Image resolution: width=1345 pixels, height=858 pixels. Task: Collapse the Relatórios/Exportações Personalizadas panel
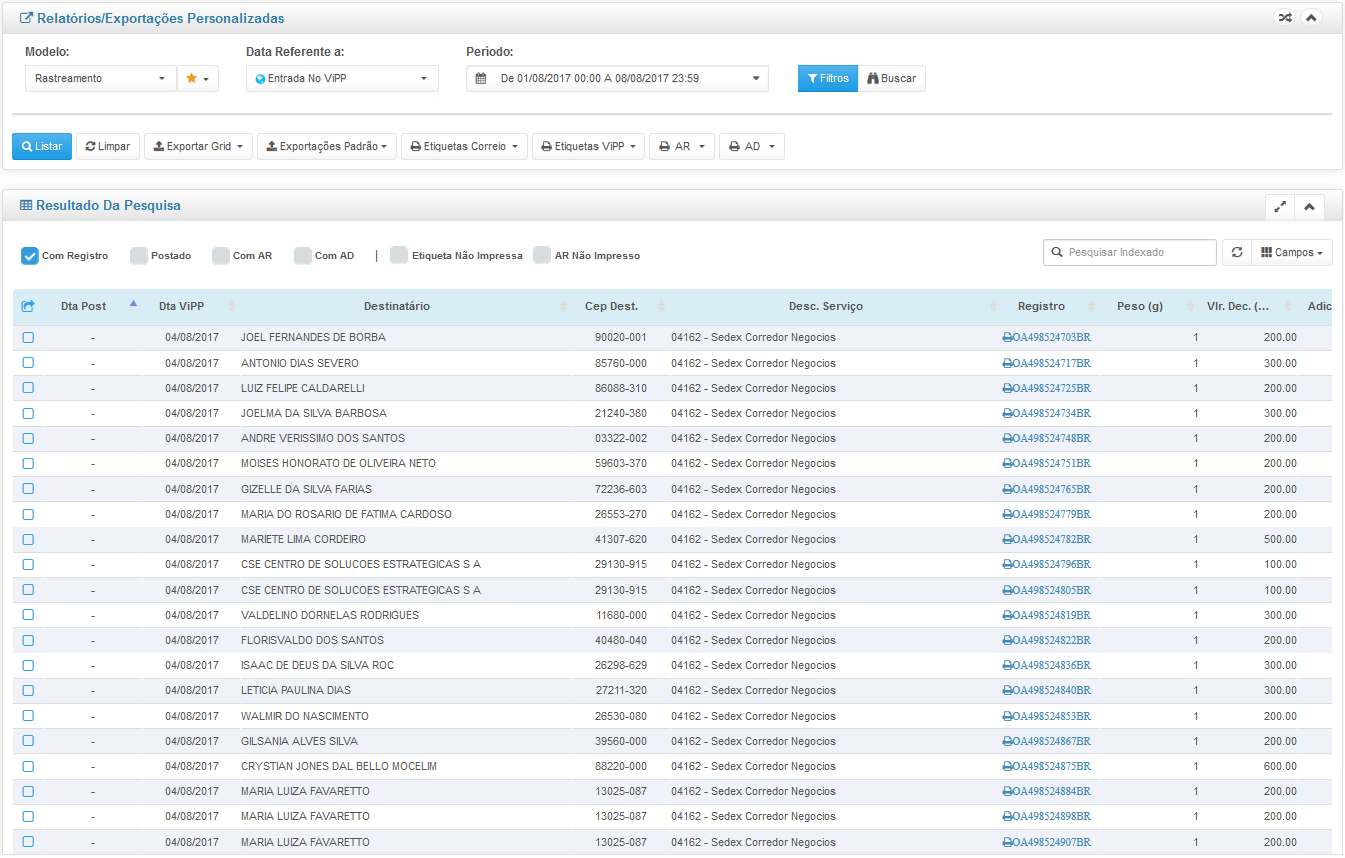pyautogui.click(x=1311, y=18)
